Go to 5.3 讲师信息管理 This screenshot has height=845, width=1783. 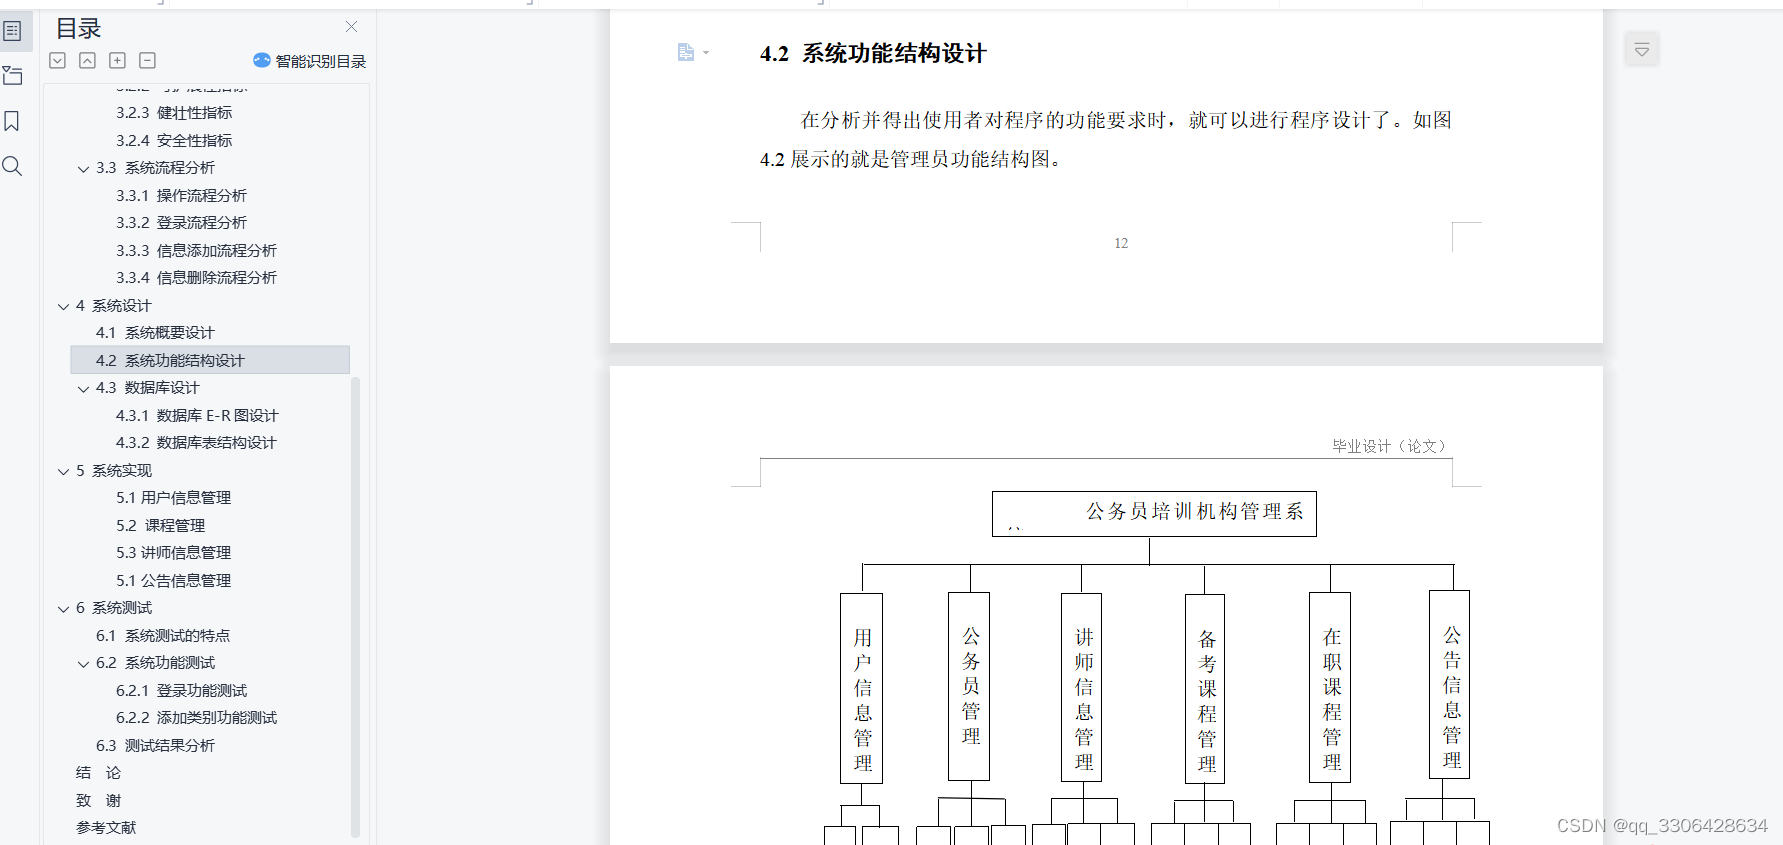[173, 553]
